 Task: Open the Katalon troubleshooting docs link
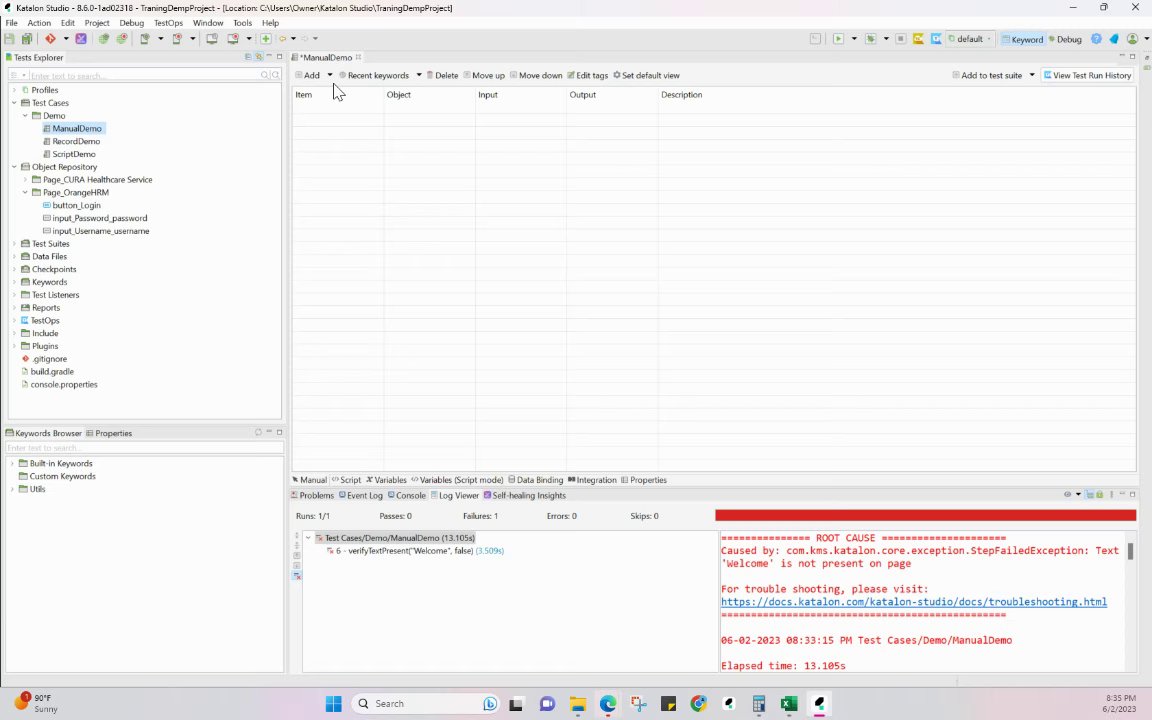tap(913, 602)
